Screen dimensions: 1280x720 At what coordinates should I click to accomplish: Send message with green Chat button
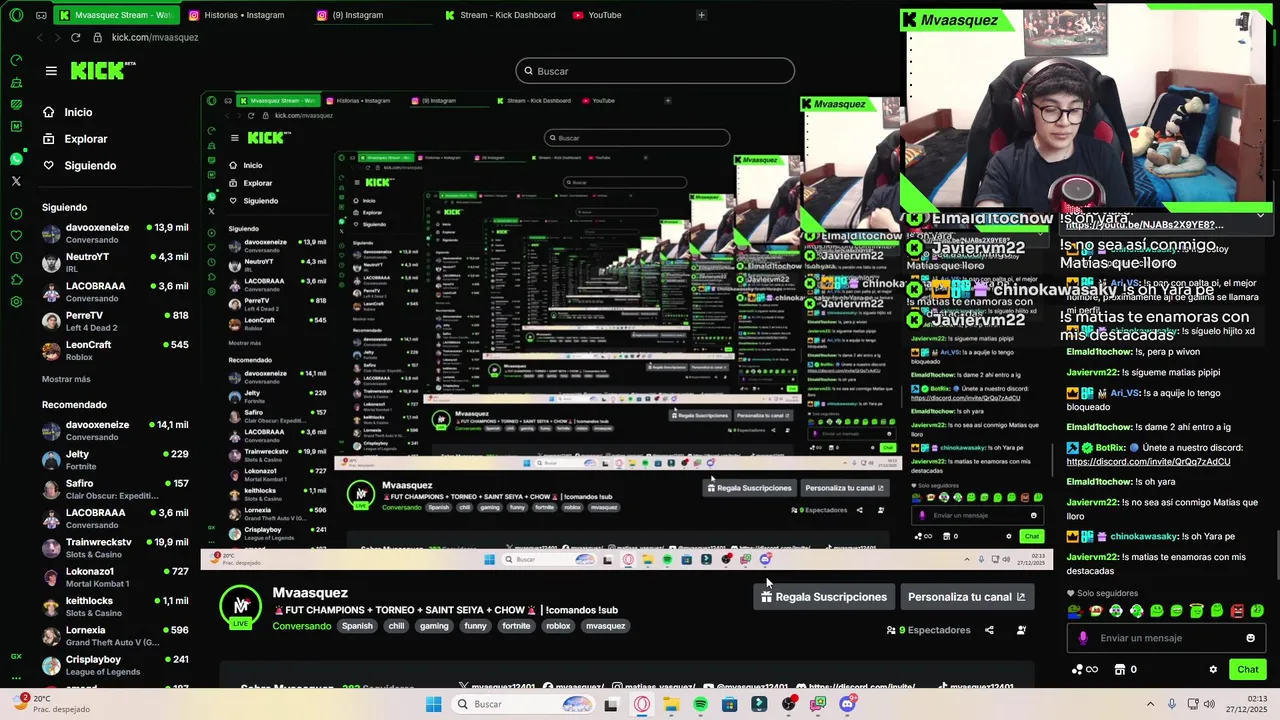pos(1248,670)
